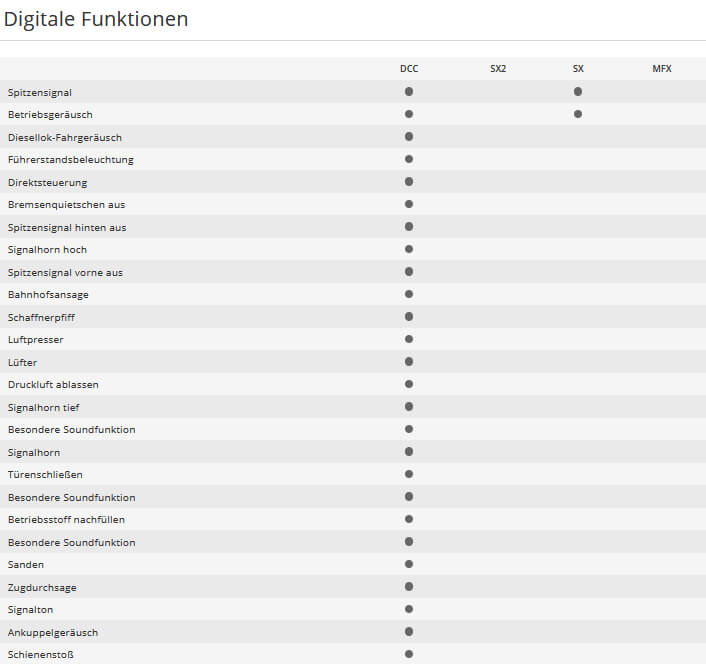The image size is (706, 664).
Task: Click the SX dot for Spitzensignal
Action: (x=578, y=92)
